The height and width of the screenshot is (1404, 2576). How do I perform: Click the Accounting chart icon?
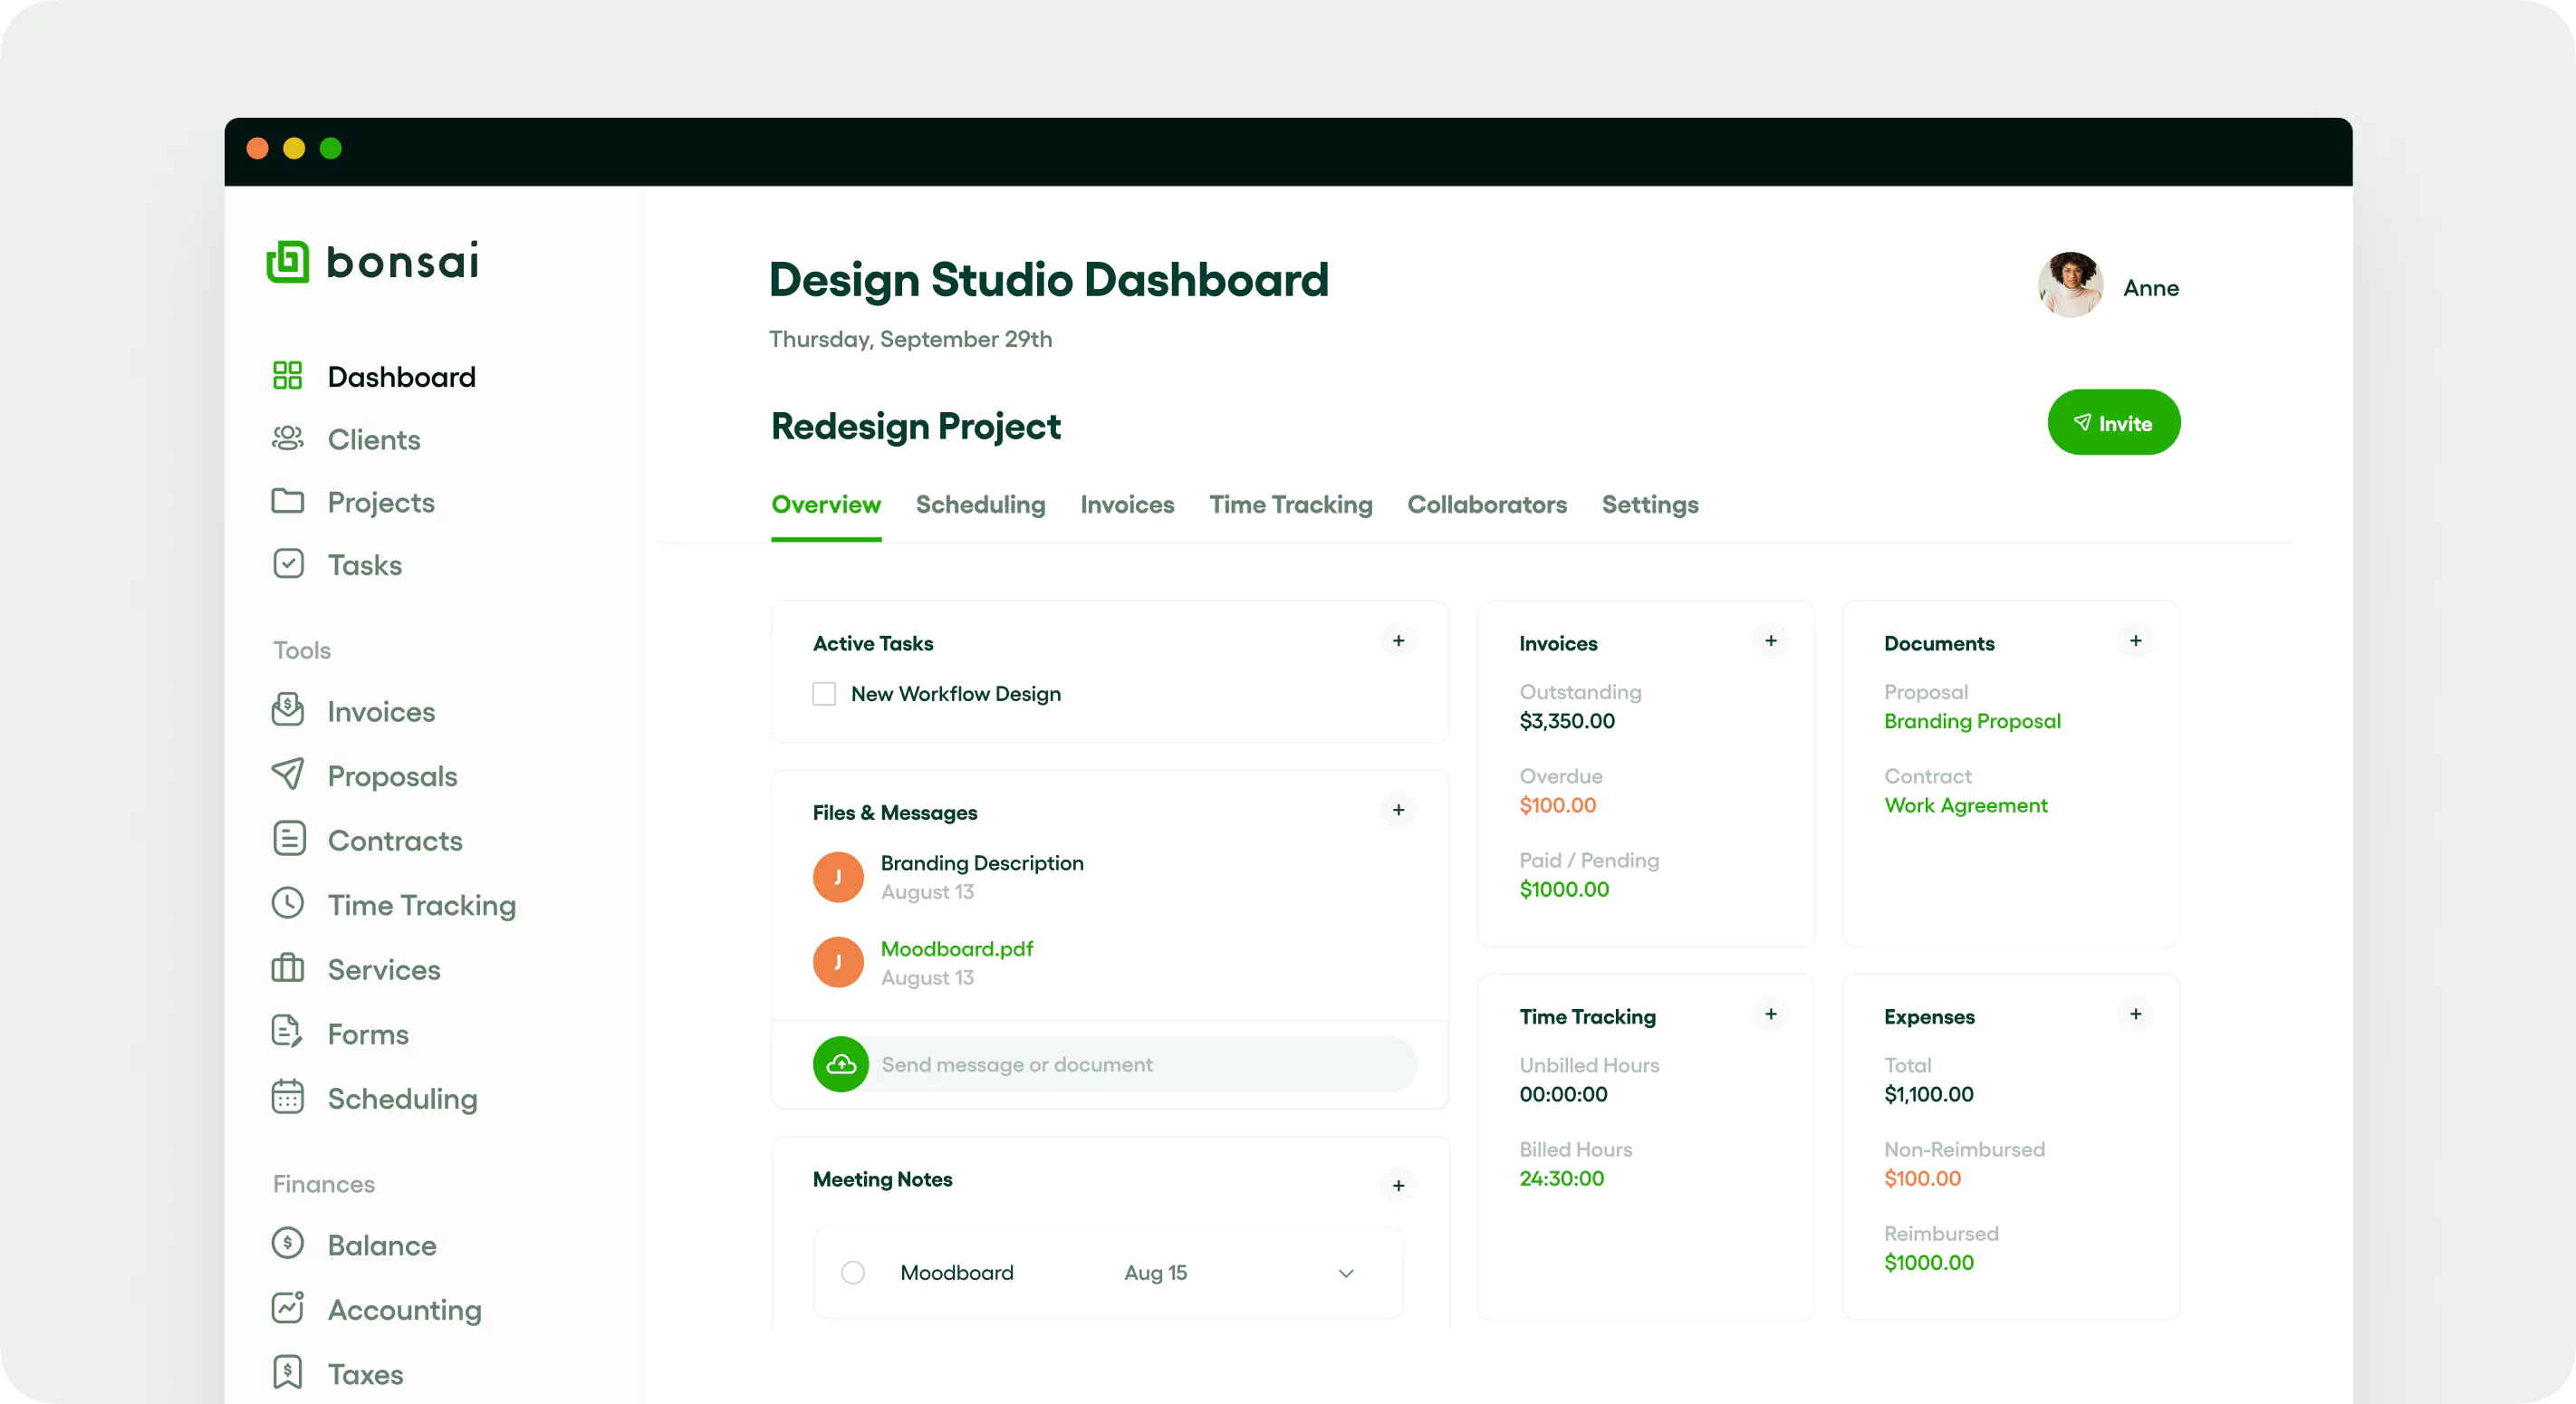287,1307
